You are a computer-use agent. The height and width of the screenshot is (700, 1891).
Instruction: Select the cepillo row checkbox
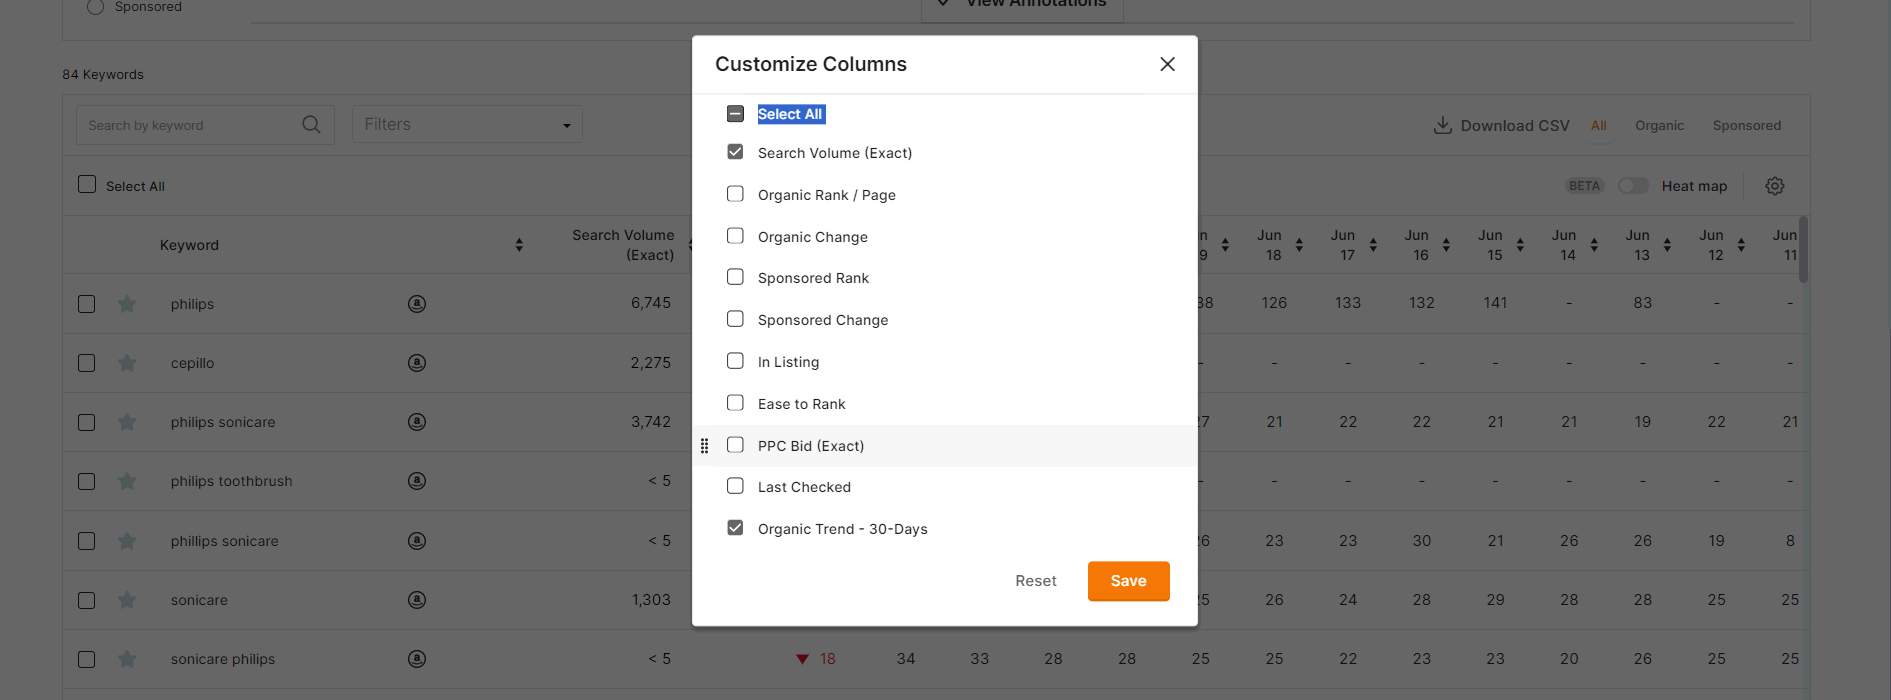click(87, 363)
